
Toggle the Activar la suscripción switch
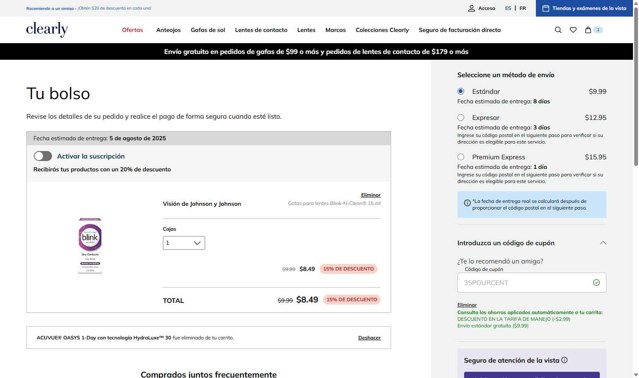pyautogui.click(x=43, y=156)
